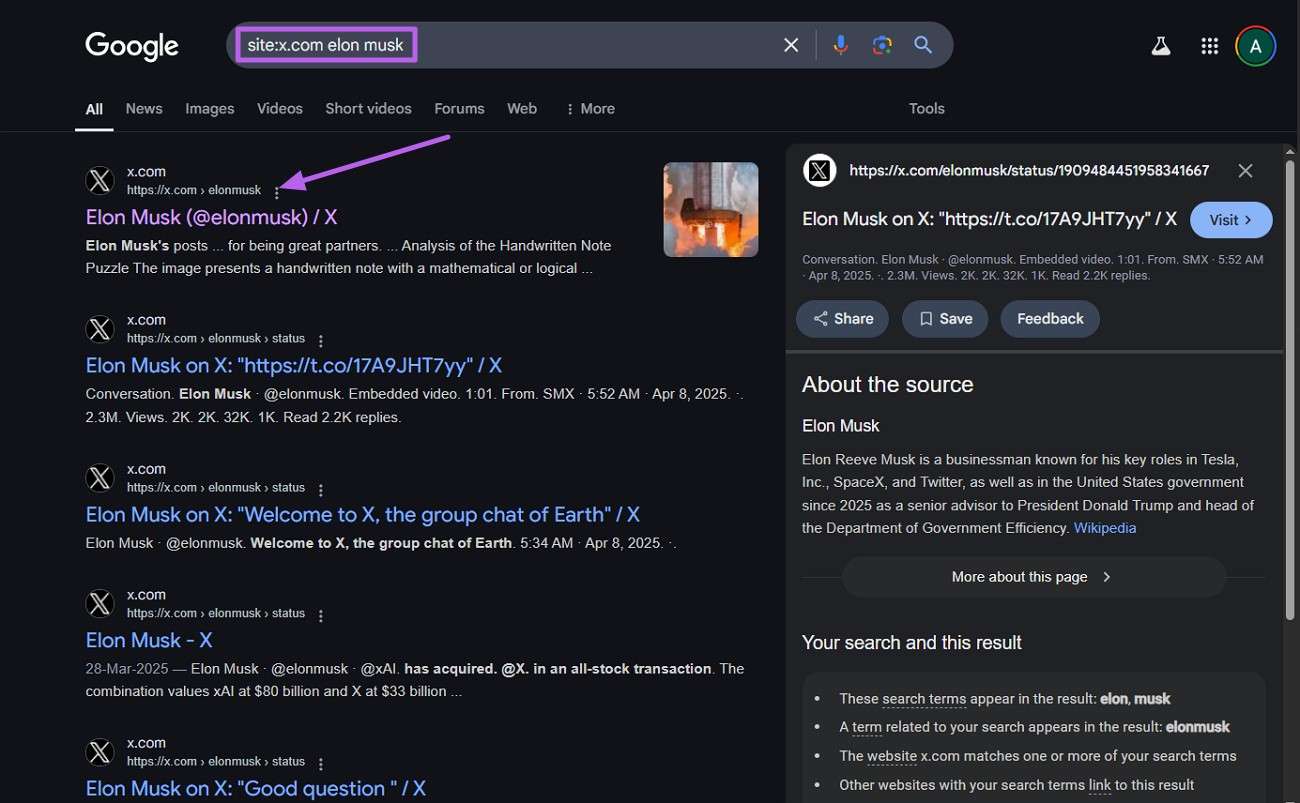Switch to the Images tab
This screenshot has width=1300, height=803.
209,109
